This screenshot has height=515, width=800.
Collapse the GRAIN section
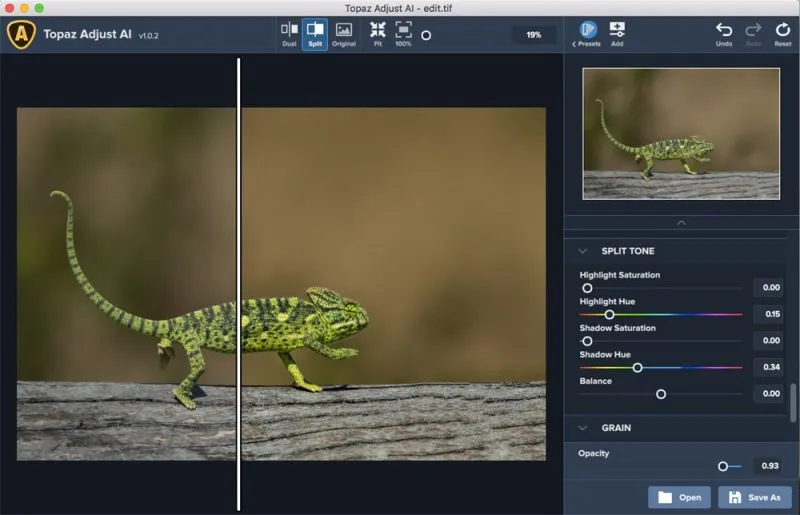point(583,428)
